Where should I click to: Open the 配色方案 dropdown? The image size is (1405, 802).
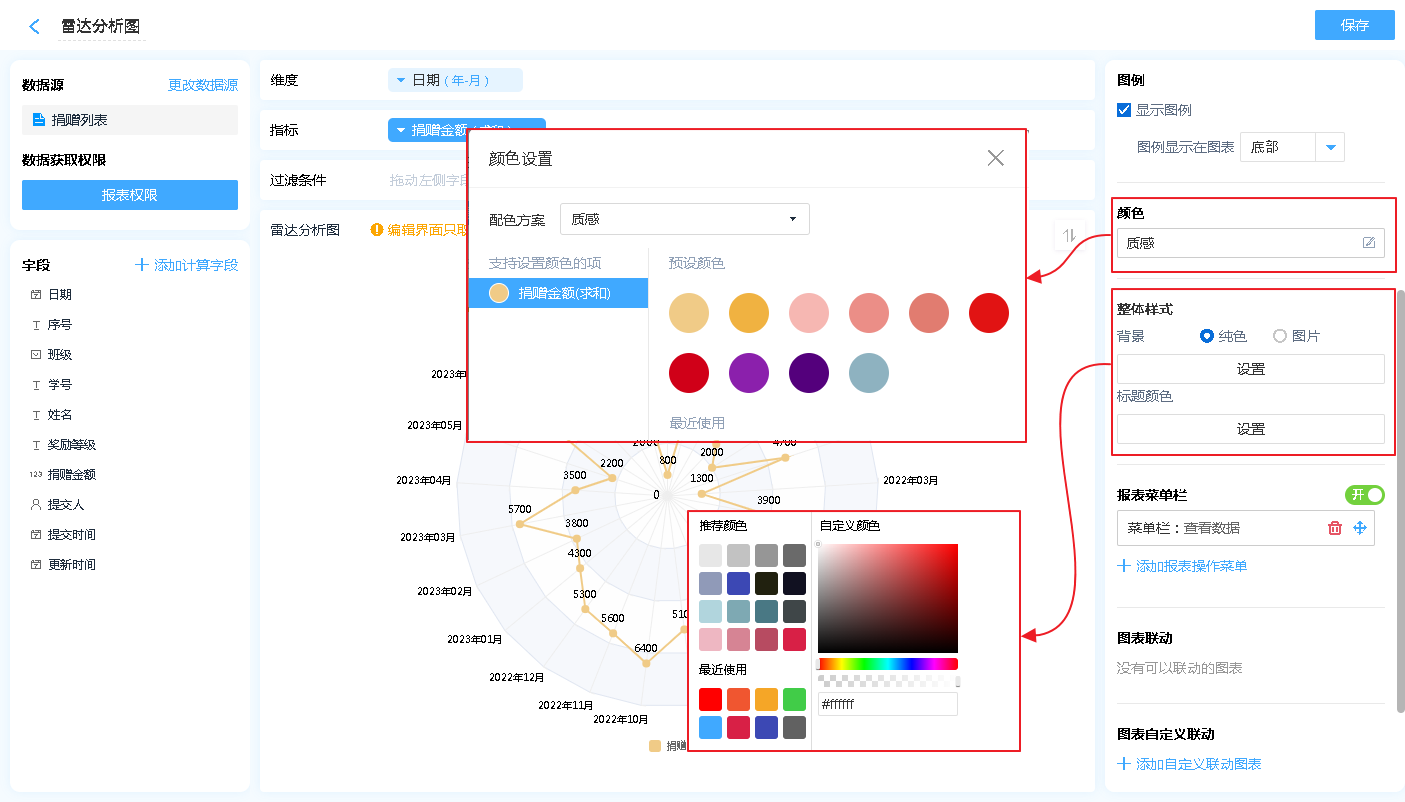(684, 219)
